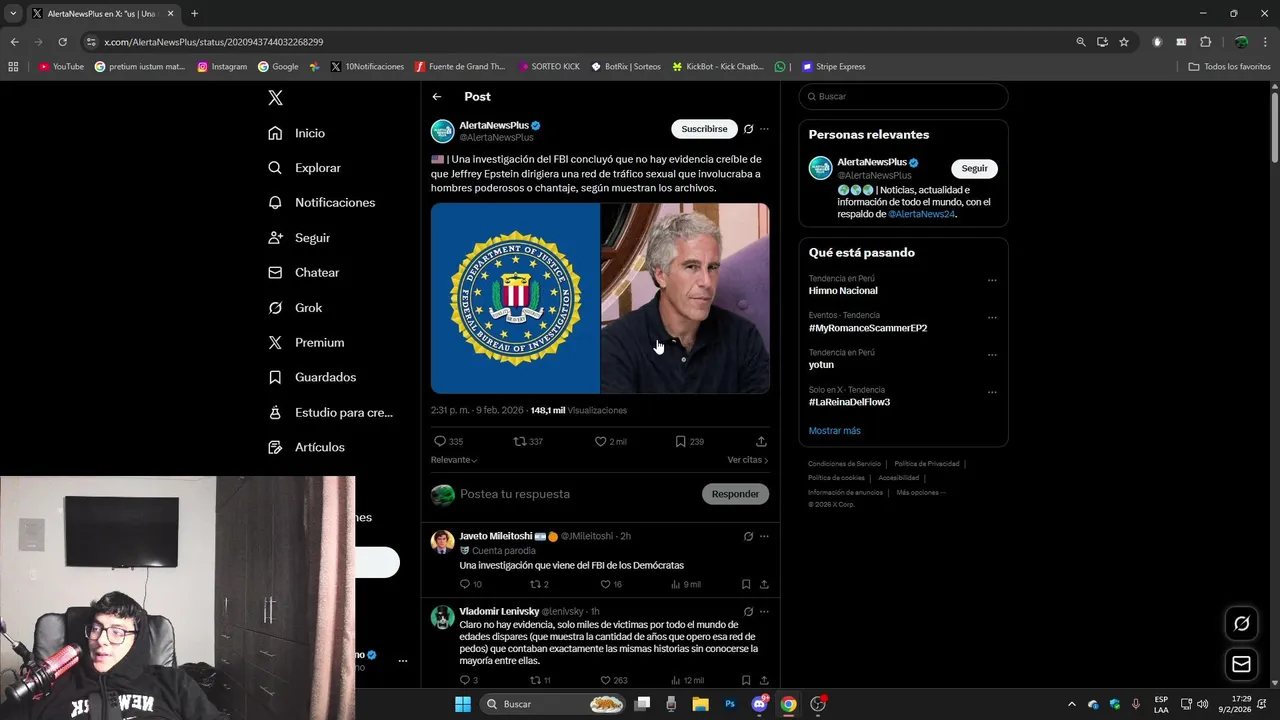The image size is (1280, 720).
Task: Reload the page in Chrome
Action: click(62, 42)
